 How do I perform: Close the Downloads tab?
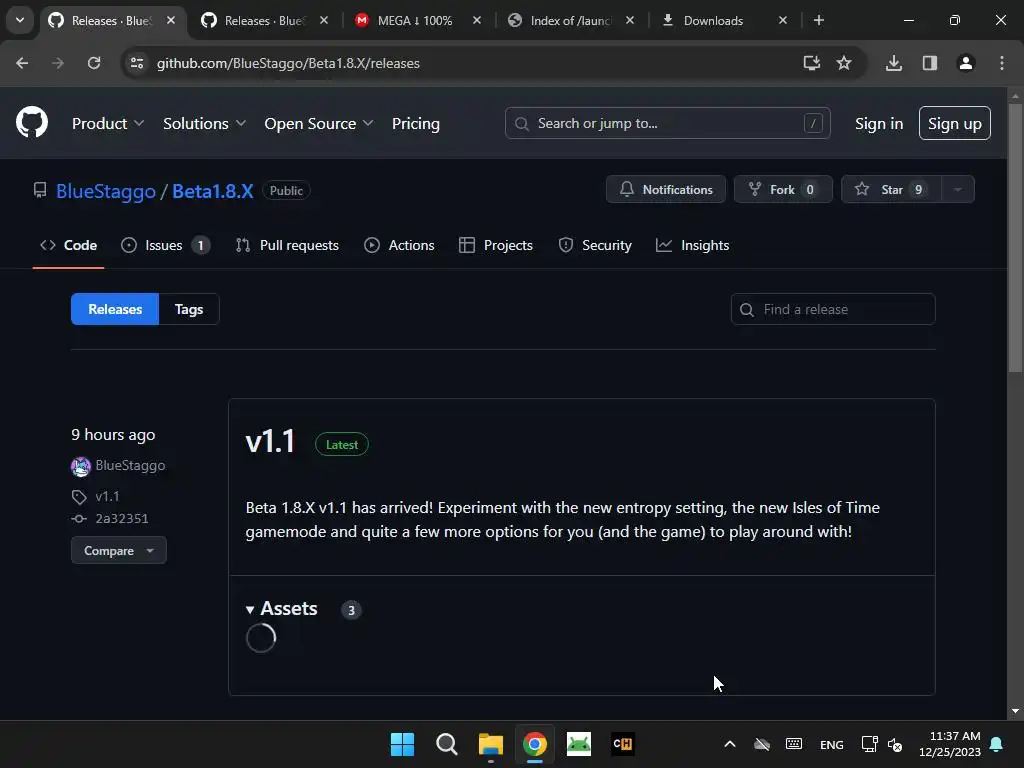tap(782, 20)
